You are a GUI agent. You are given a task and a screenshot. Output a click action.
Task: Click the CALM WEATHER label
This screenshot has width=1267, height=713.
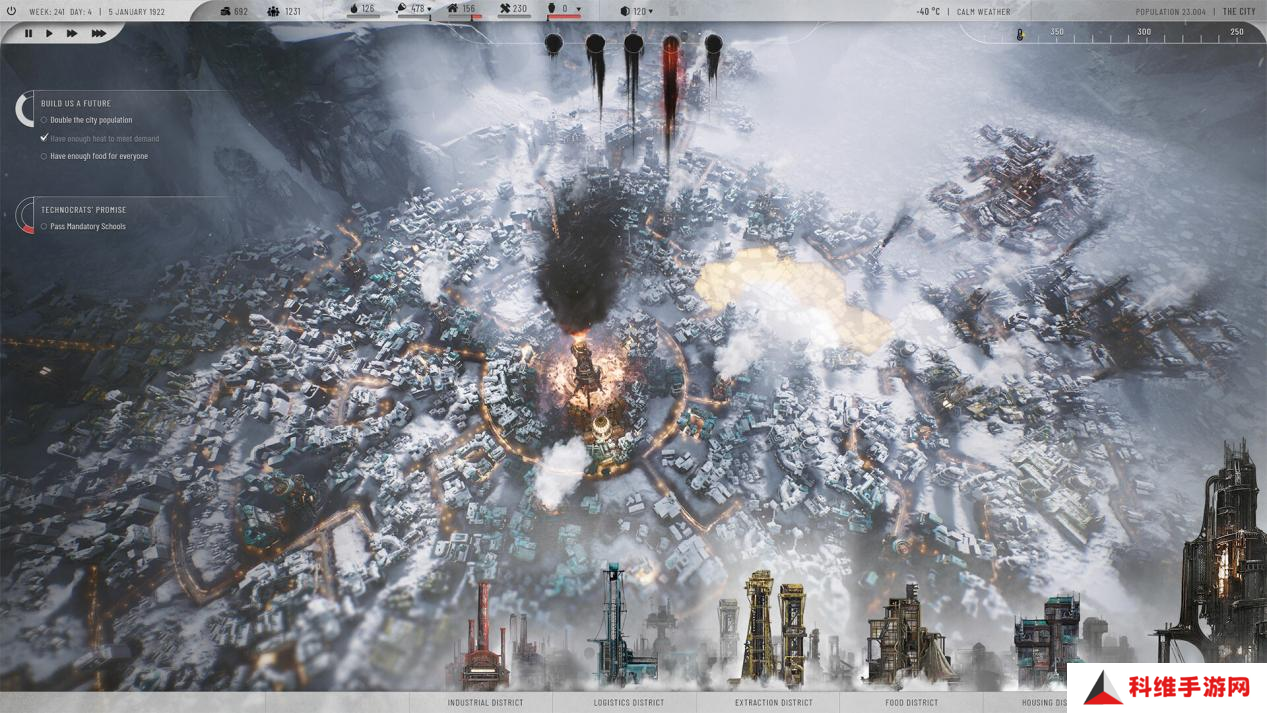coord(984,12)
